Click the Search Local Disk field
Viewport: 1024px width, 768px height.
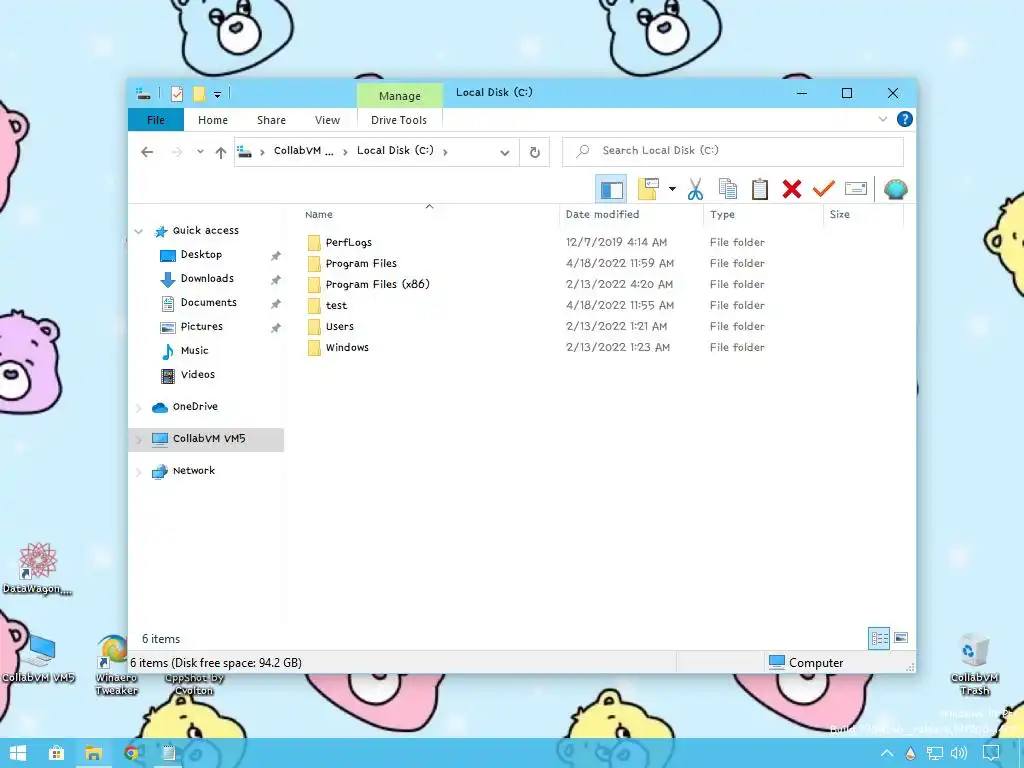click(733, 151)
